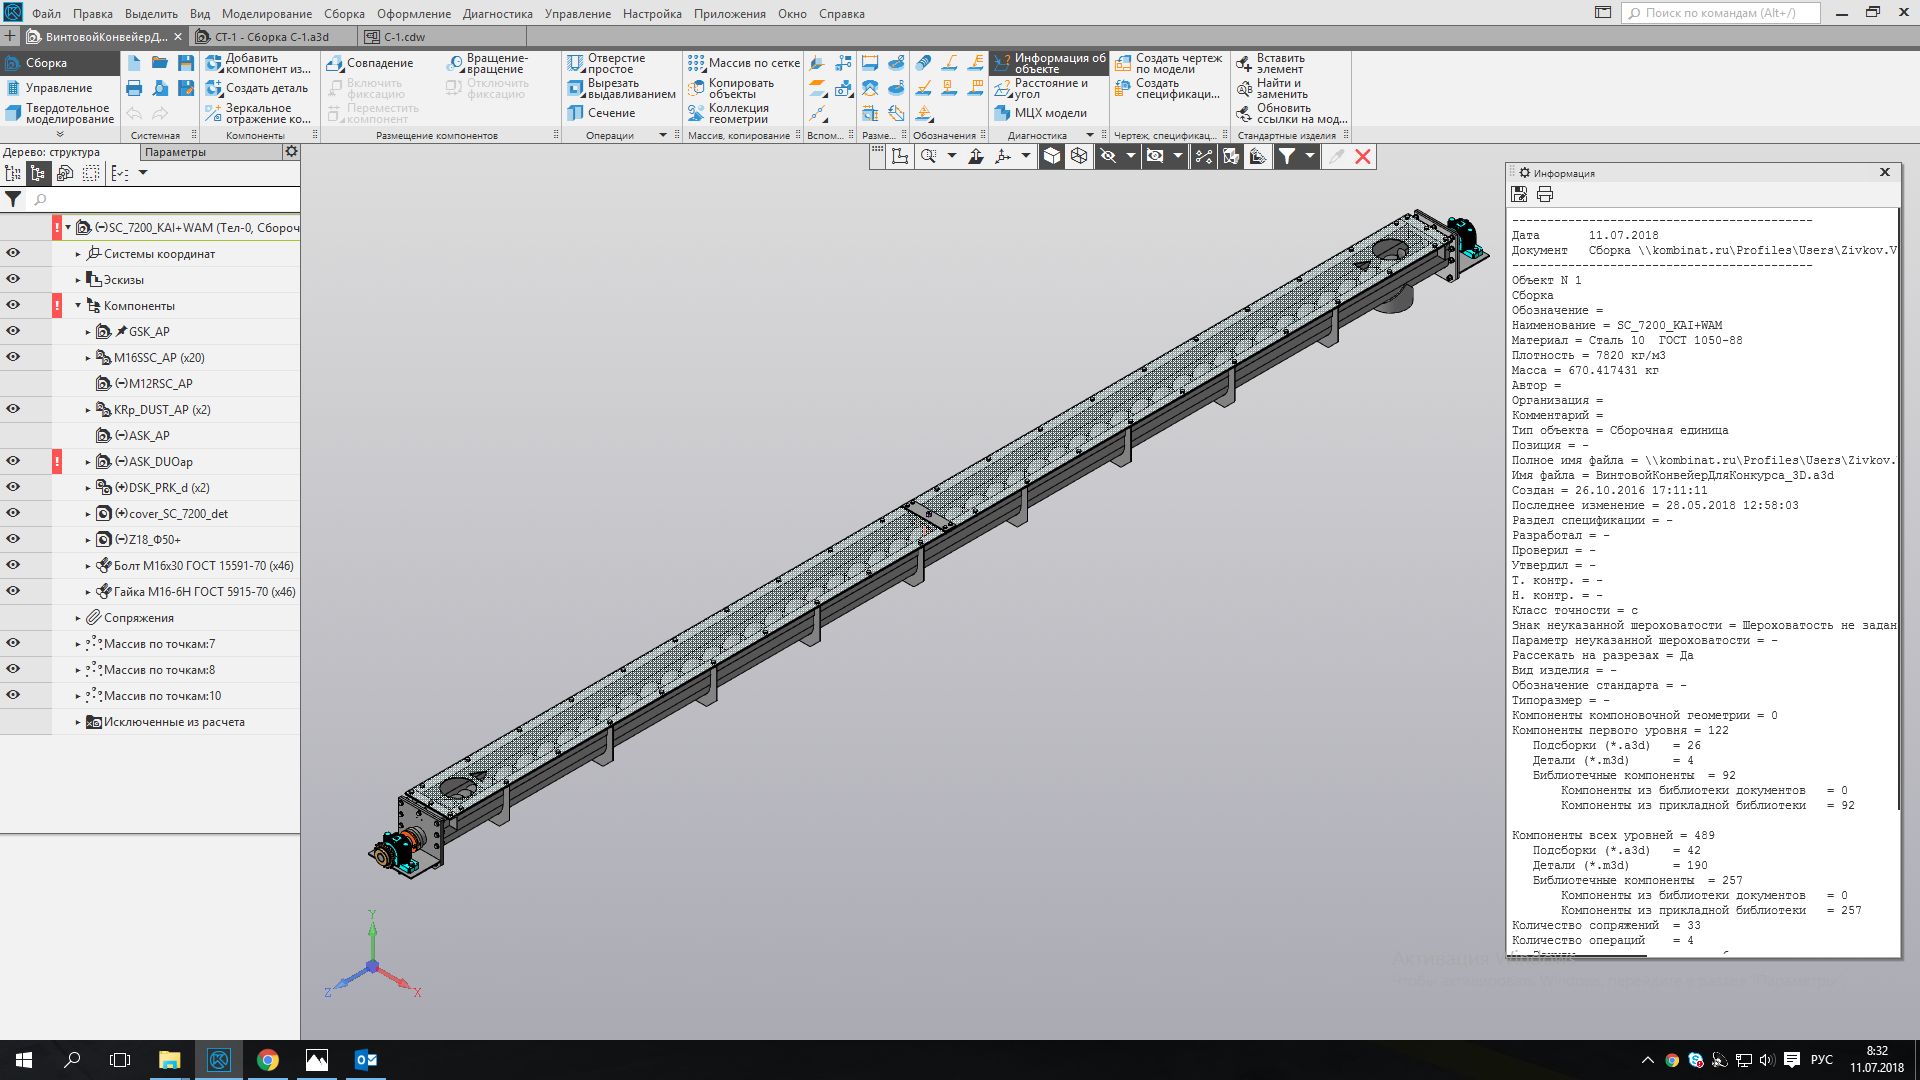This screenshot has height=1080, width=1920.
Task: Expand the Сопряжения tree node
Action: (x=78, y=618)
